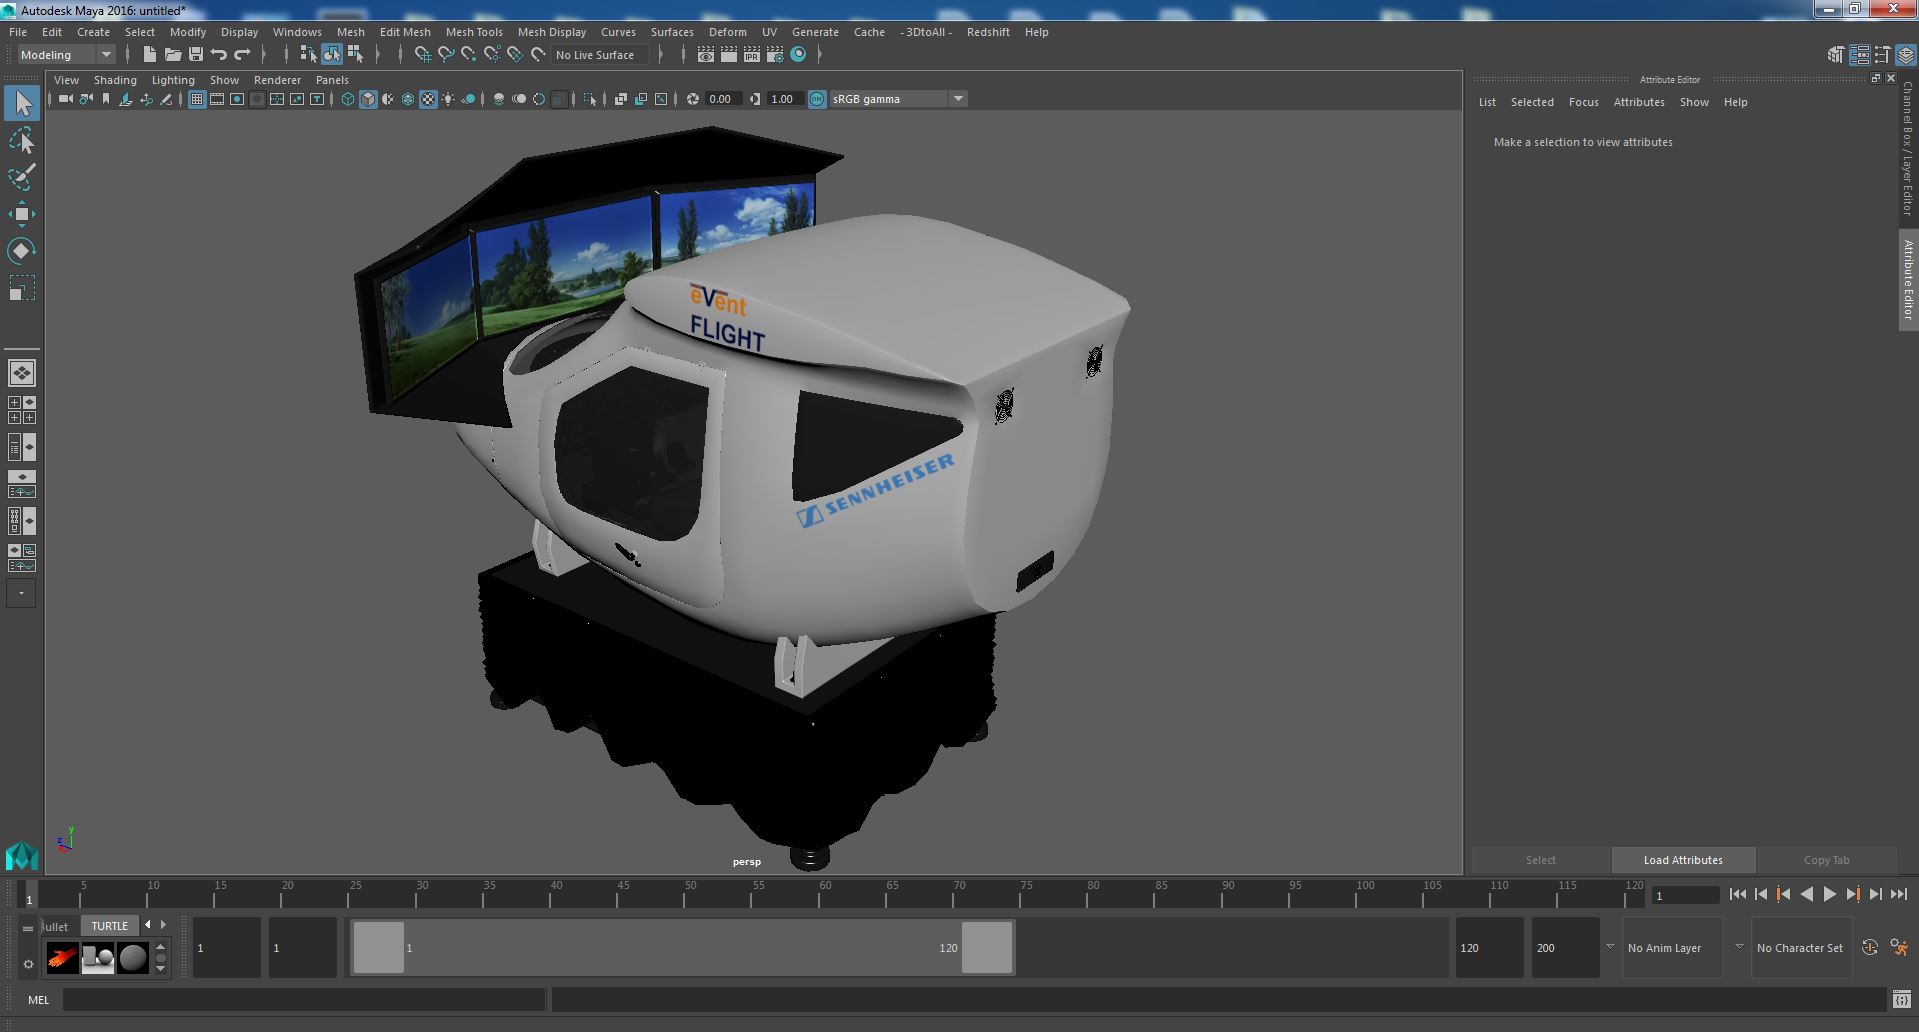Toggle auto keyframe button
Viewport: 1919px width, 1032px height.
tap(1869, 947)
